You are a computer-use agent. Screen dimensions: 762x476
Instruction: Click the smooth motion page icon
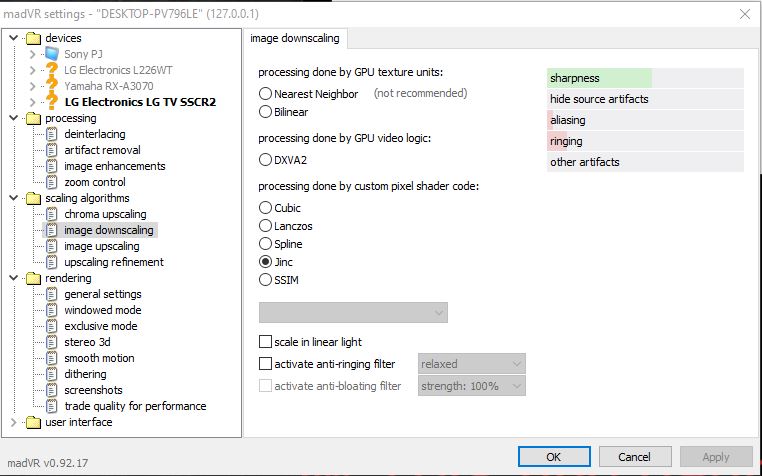coord(52,358)
